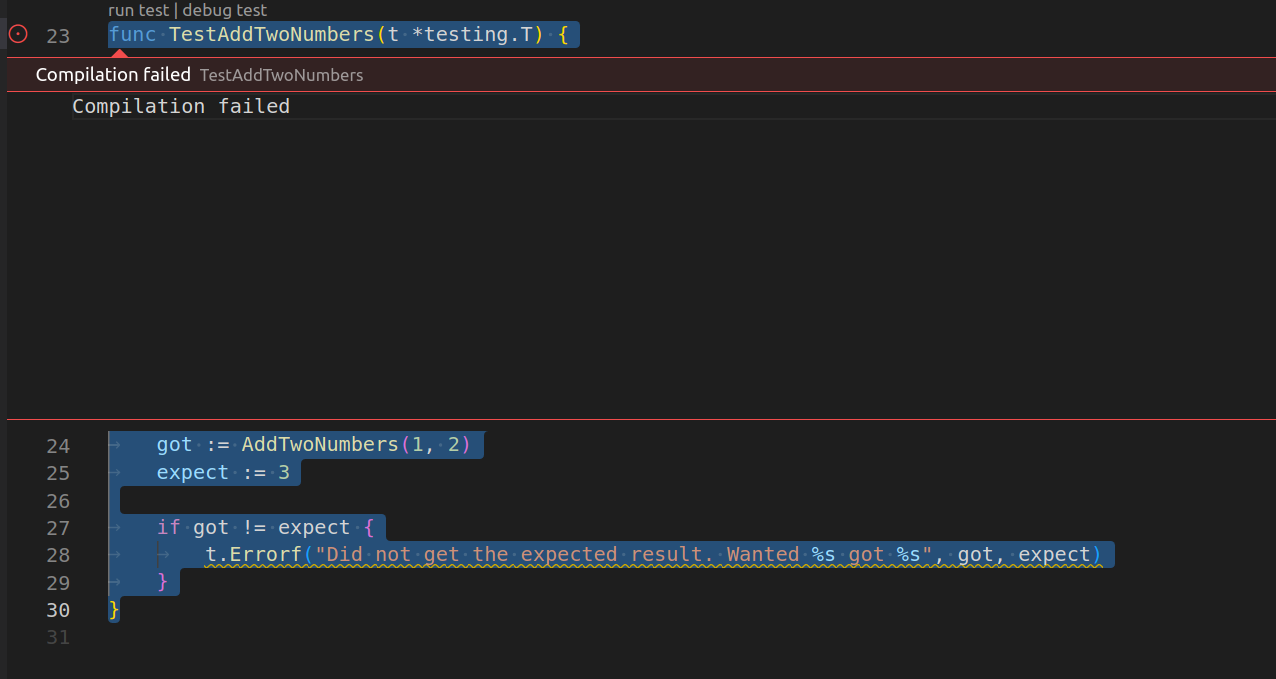Click the 'expect' variable on line 25

(193, 472)
